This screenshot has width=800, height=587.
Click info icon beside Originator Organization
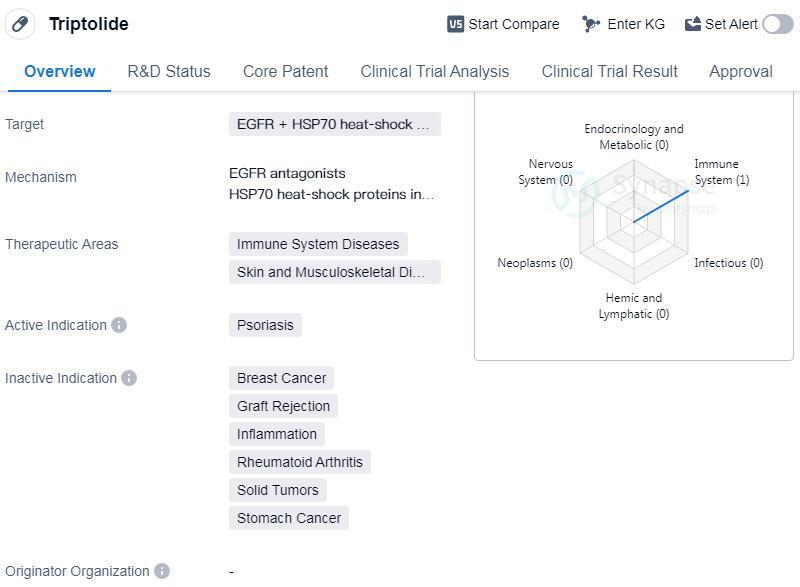click(162, 571)
